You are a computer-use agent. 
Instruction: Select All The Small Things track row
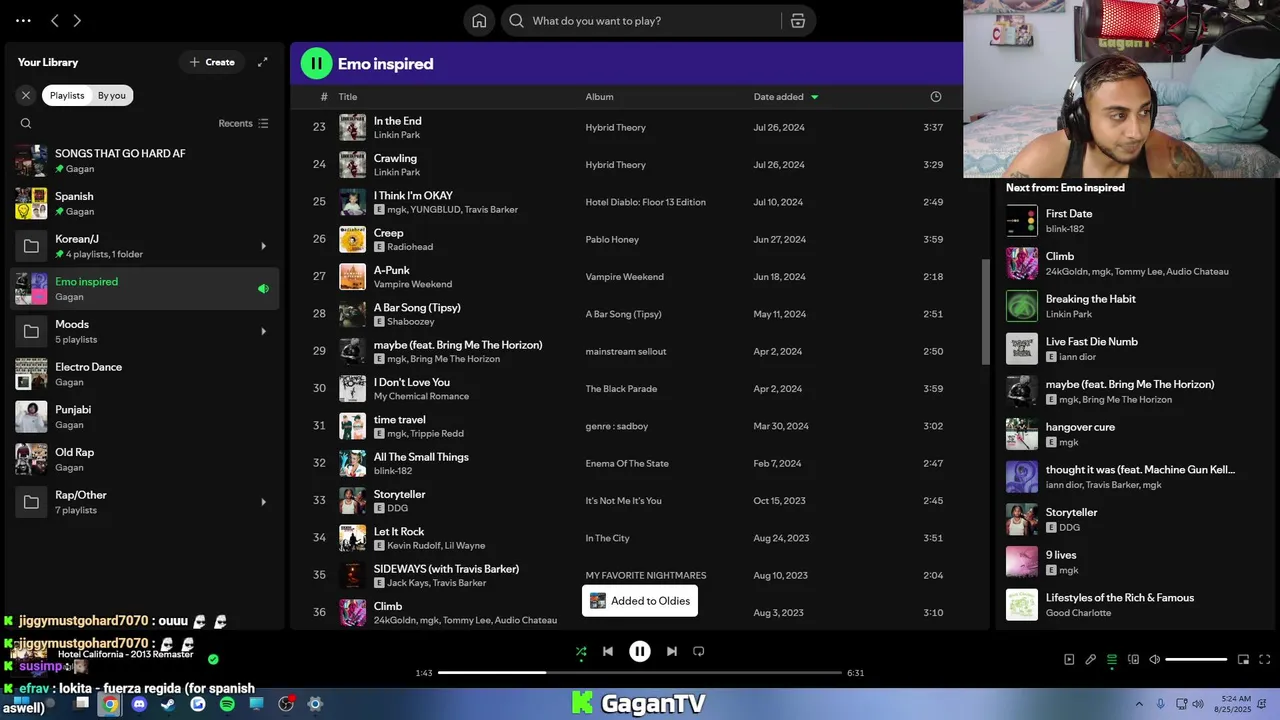point(636,463)
